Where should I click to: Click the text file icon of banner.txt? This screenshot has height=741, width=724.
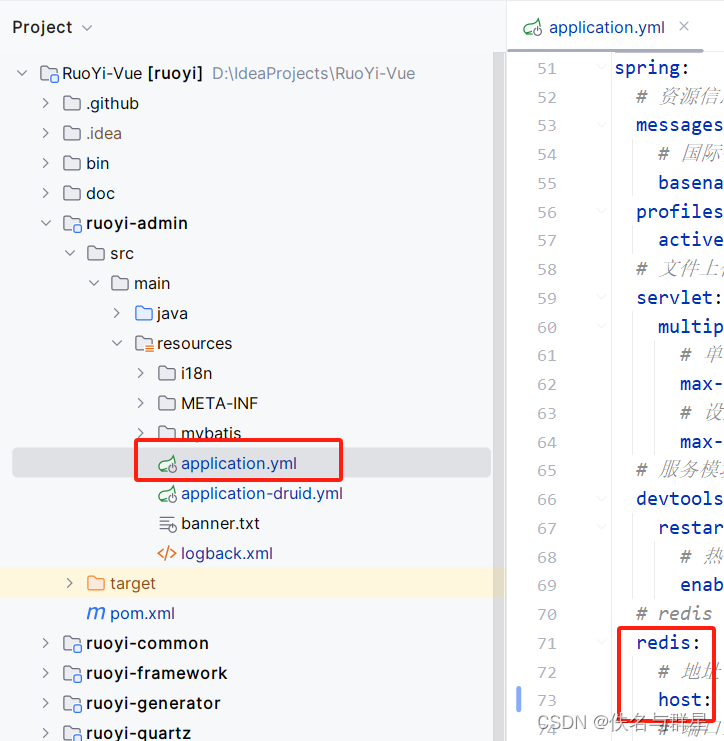pyautogui.click(x=167, y=524)
